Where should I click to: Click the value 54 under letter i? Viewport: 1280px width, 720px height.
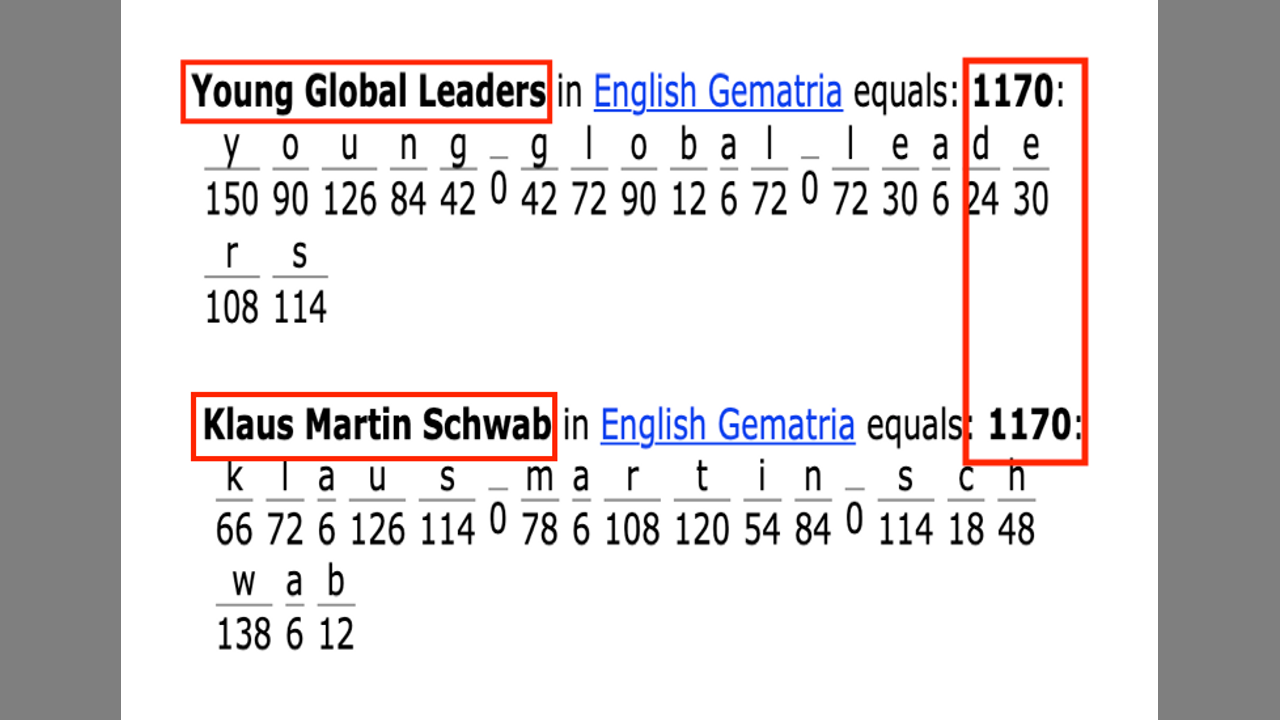click(x=762, y=530)
